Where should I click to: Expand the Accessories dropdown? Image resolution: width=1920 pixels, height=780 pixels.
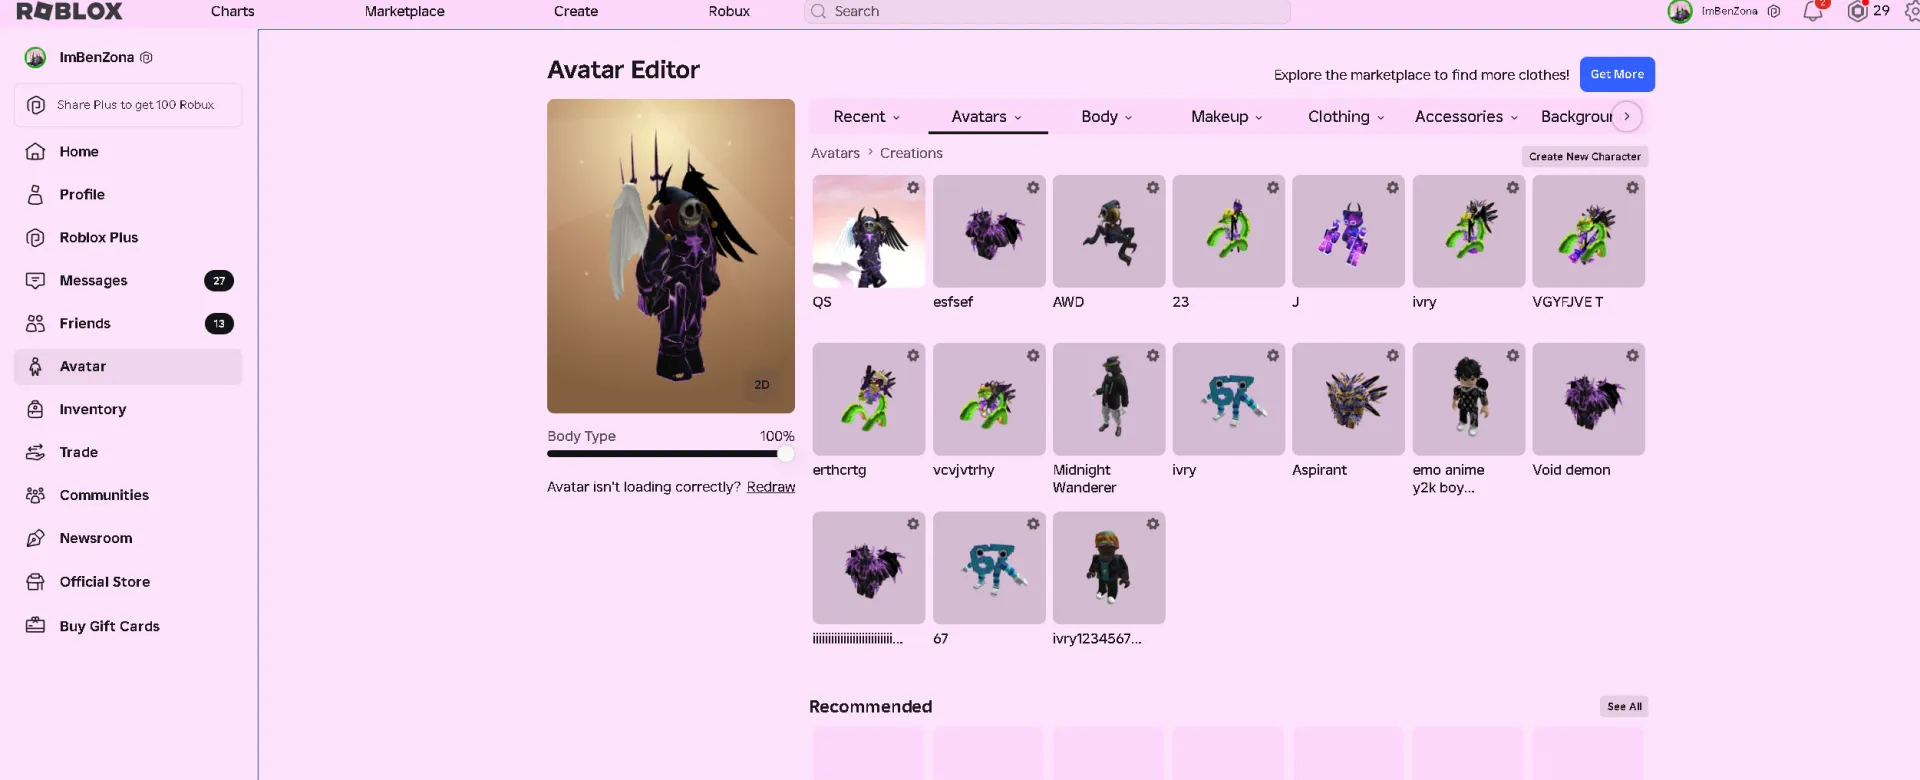pos(1466,117)
